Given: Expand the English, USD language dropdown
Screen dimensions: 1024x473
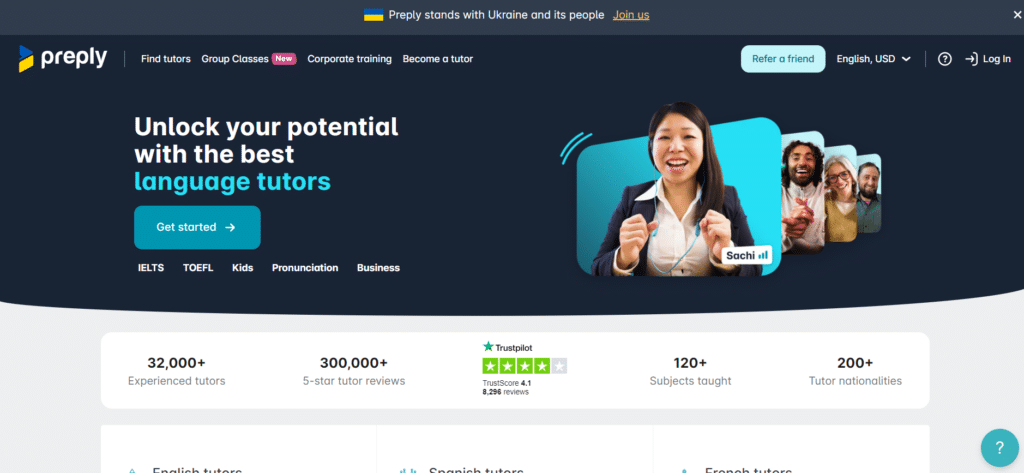Looking at the screenshot, I should (873, 59).
